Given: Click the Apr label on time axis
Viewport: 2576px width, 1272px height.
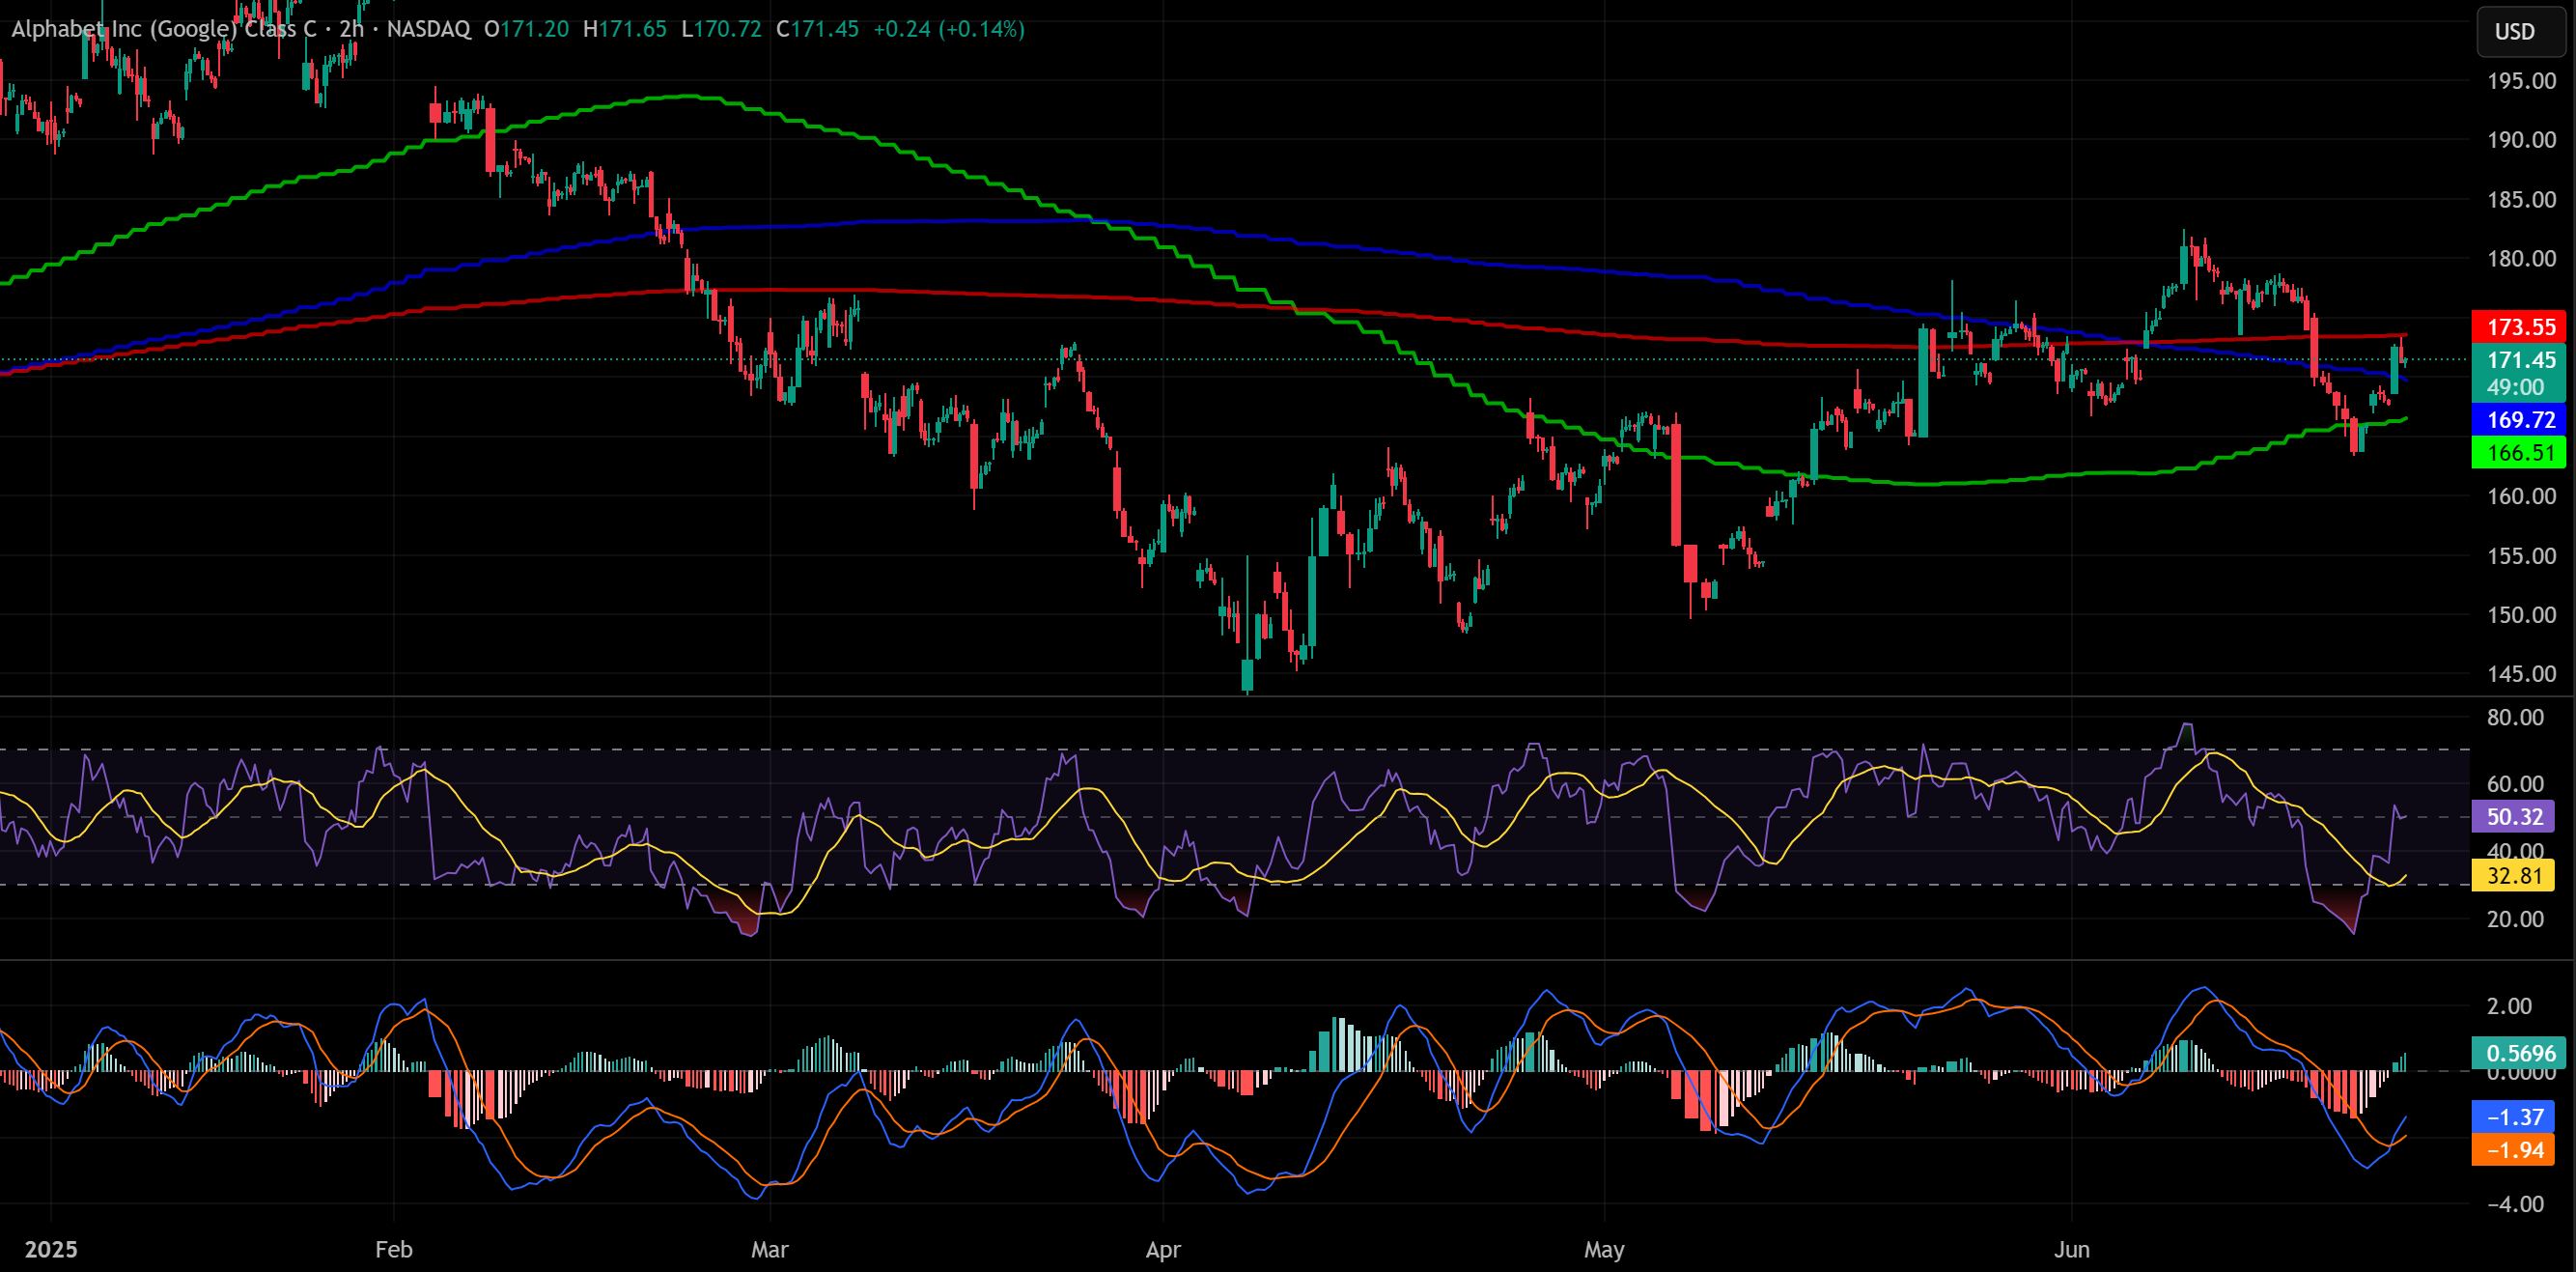Looking at the screenshot, I should pos(1163,1249).
